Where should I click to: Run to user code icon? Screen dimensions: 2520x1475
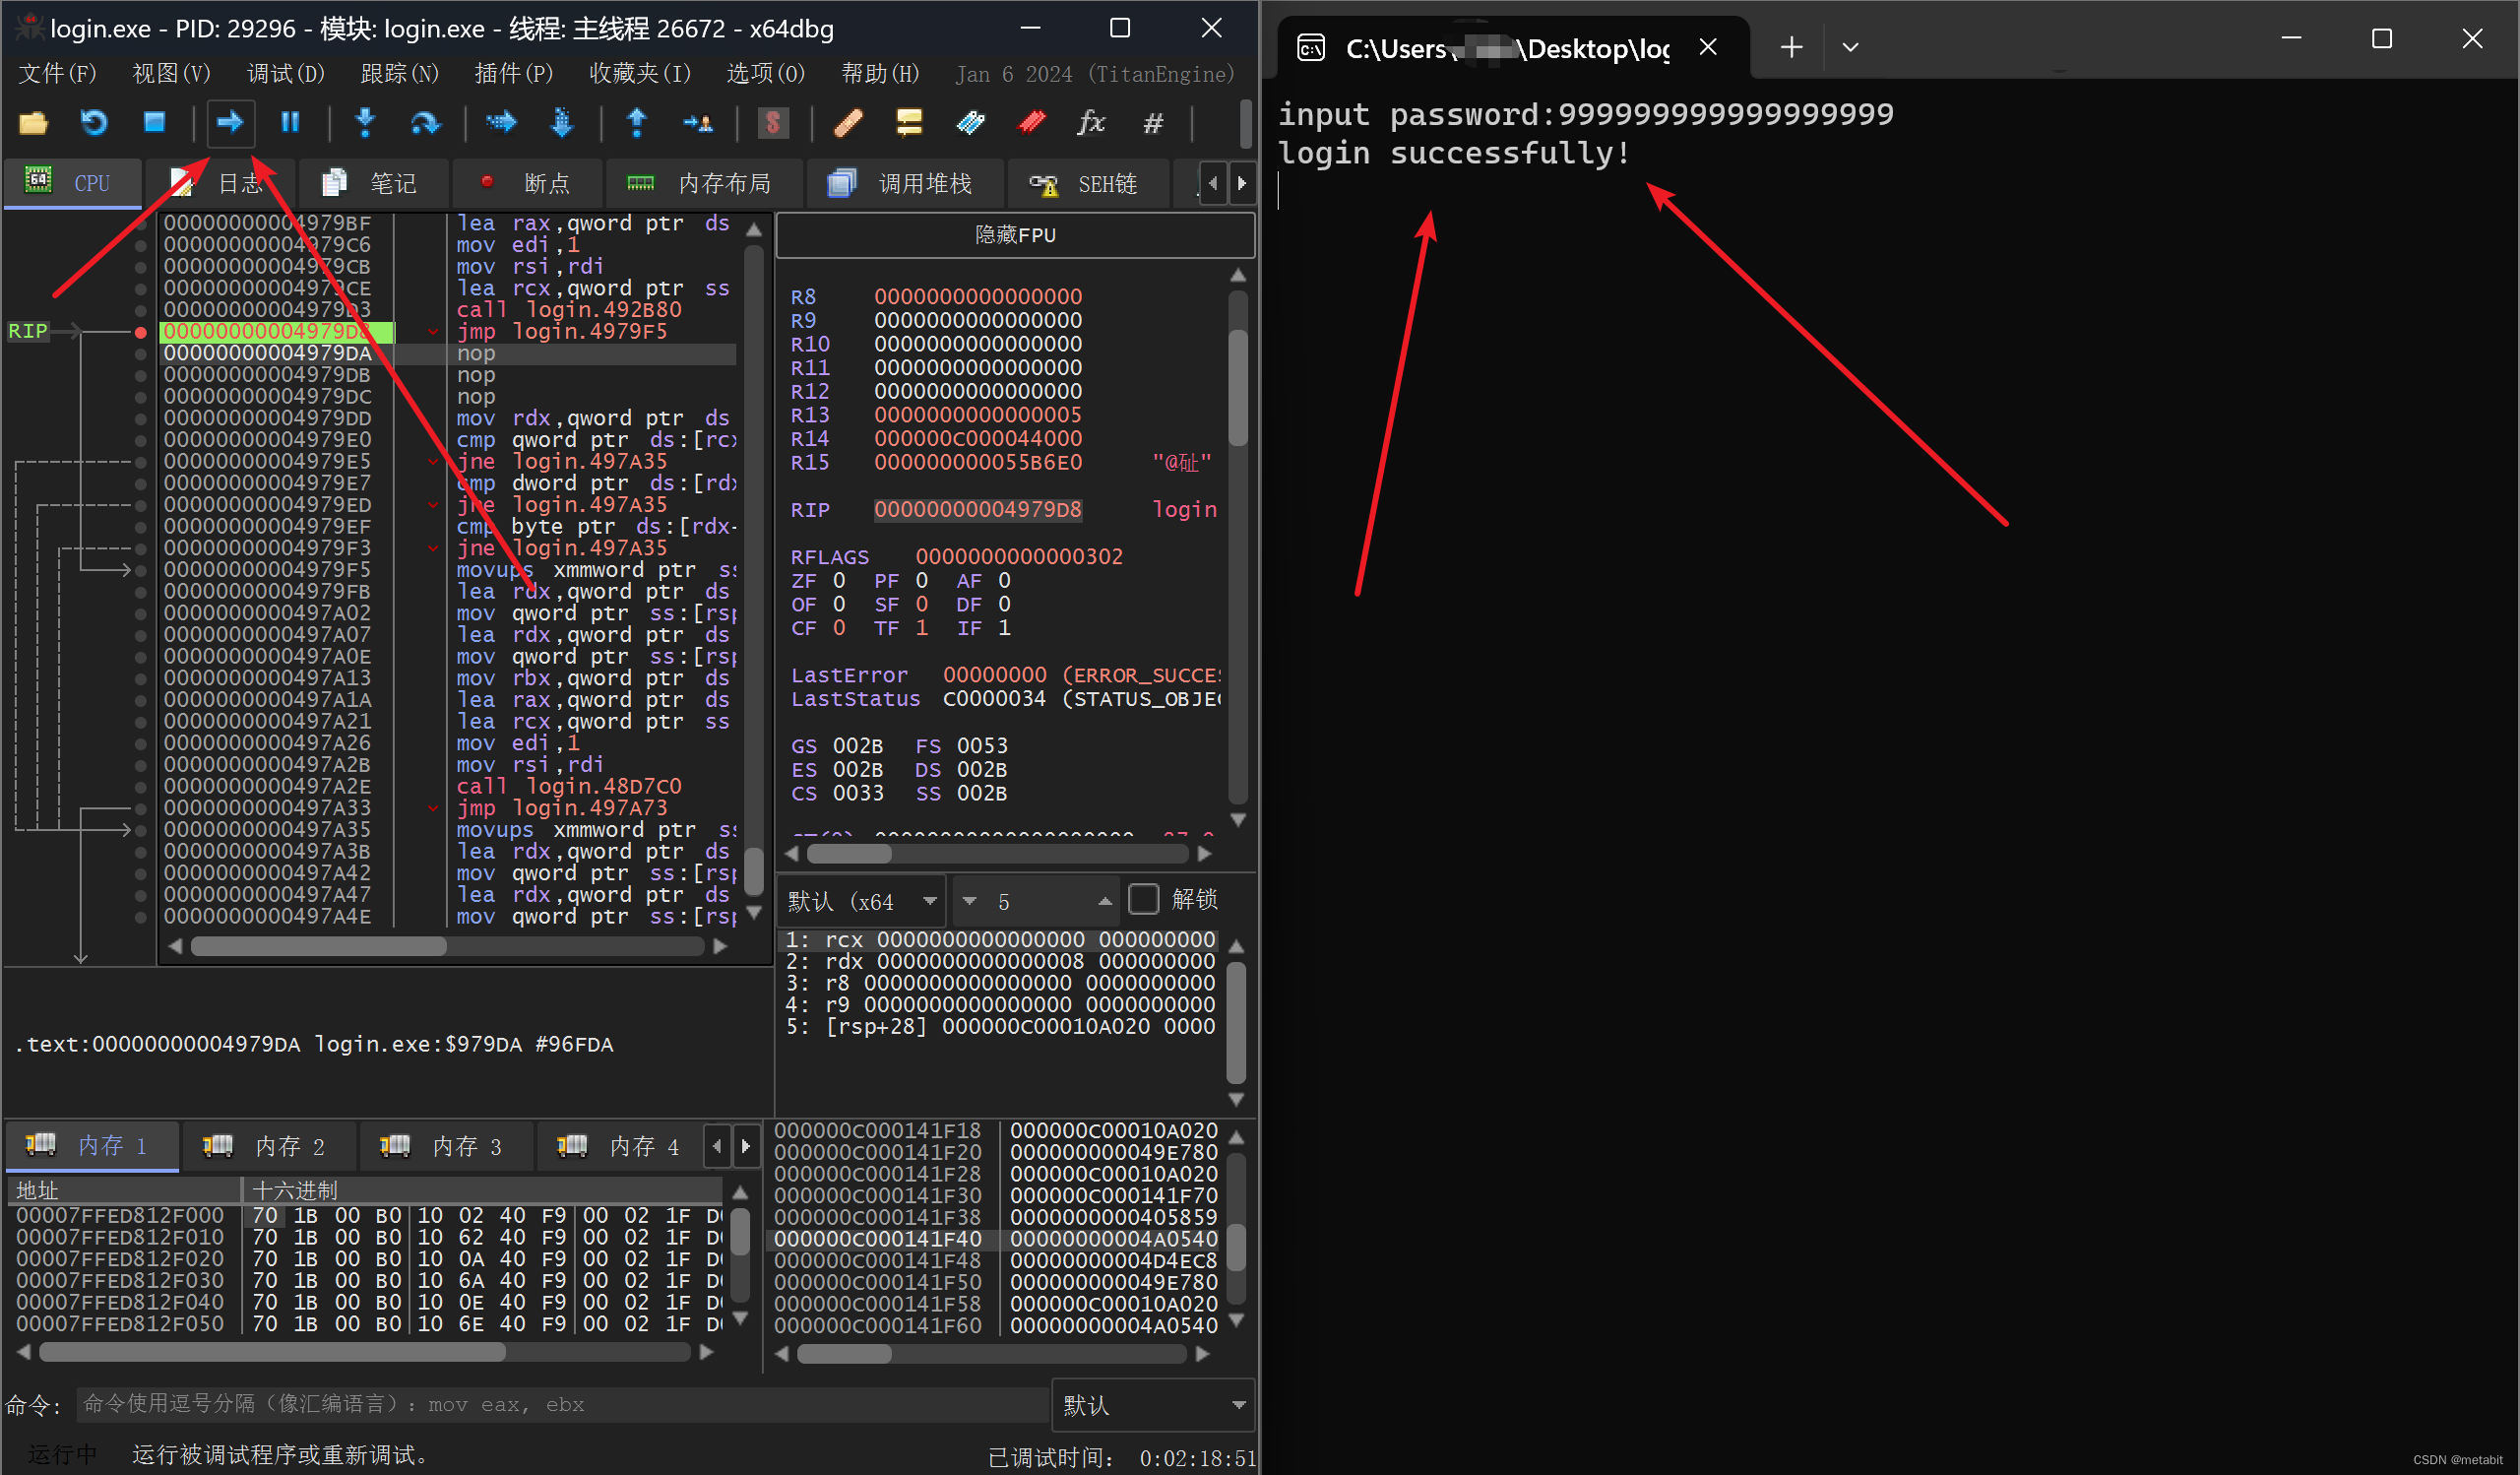(x=698, y=123)
